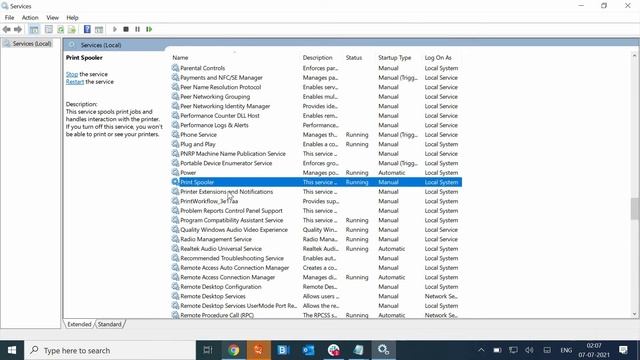Open the notification center icon
640x360 pixels.
[623, 350]
